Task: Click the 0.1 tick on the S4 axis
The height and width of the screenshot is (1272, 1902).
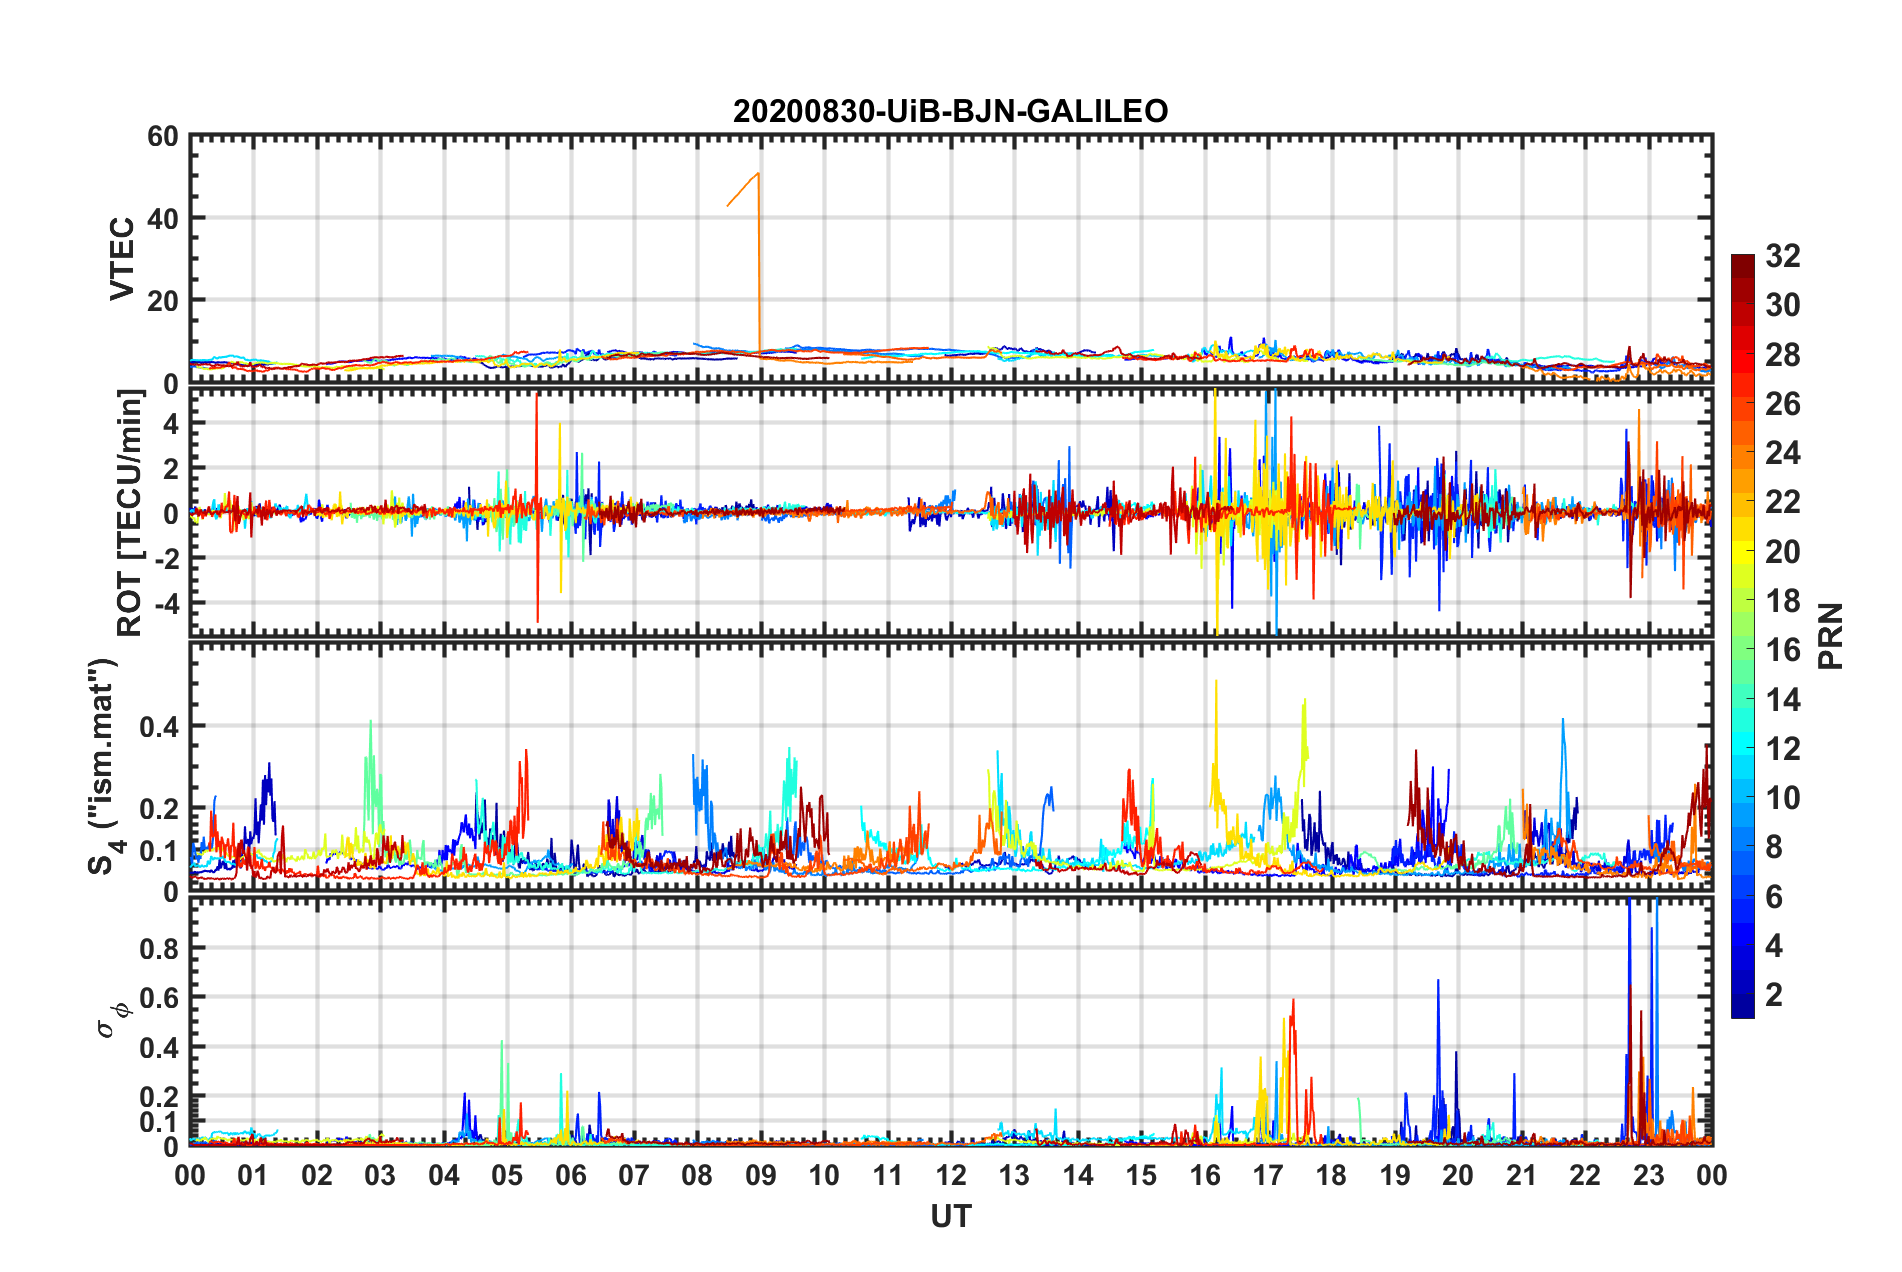Action: click(159, 851)
